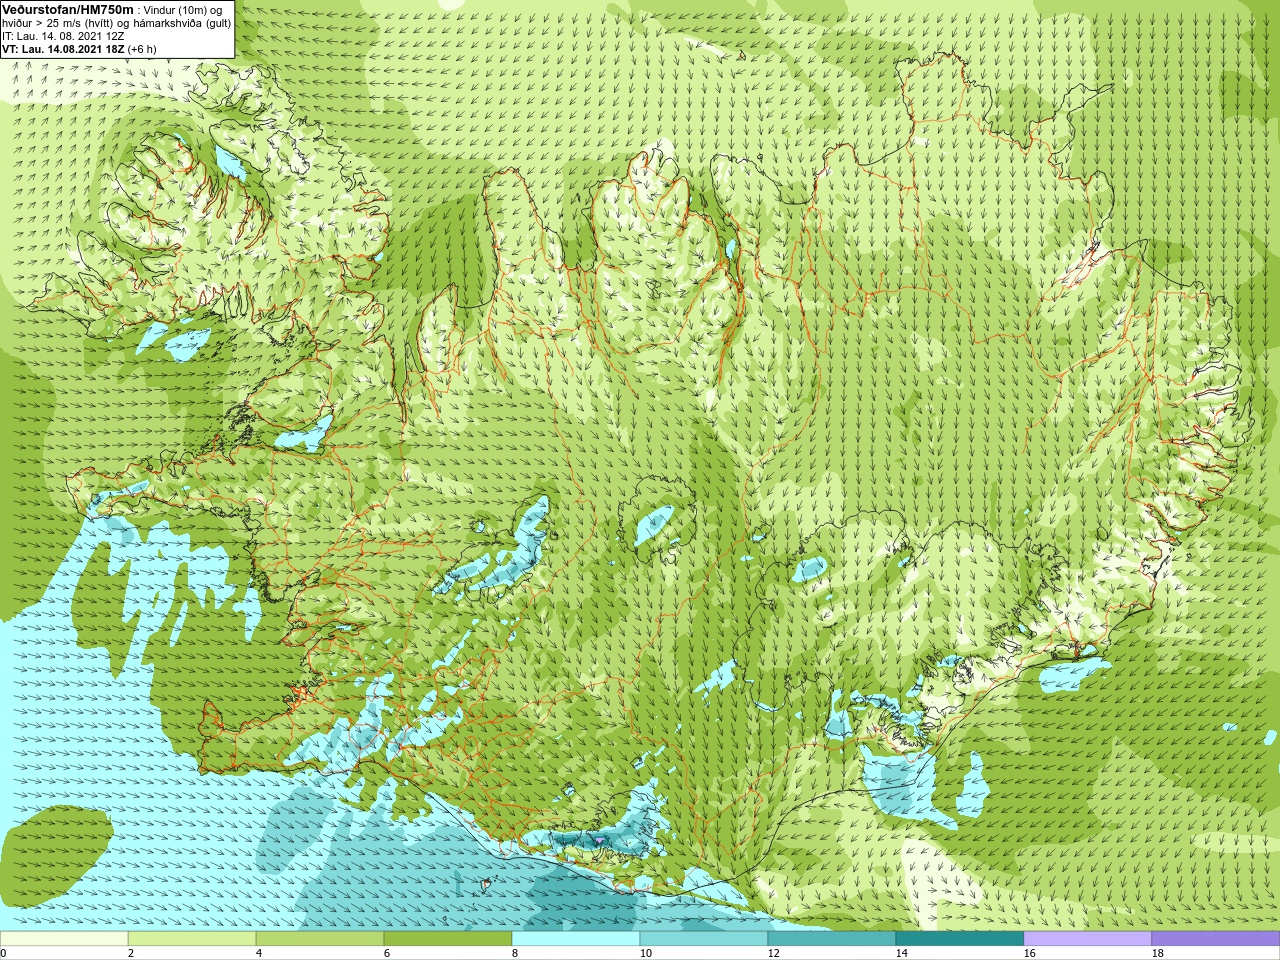Click the legend scale value 16
1280x960 pixels.
pos(1029,953)
